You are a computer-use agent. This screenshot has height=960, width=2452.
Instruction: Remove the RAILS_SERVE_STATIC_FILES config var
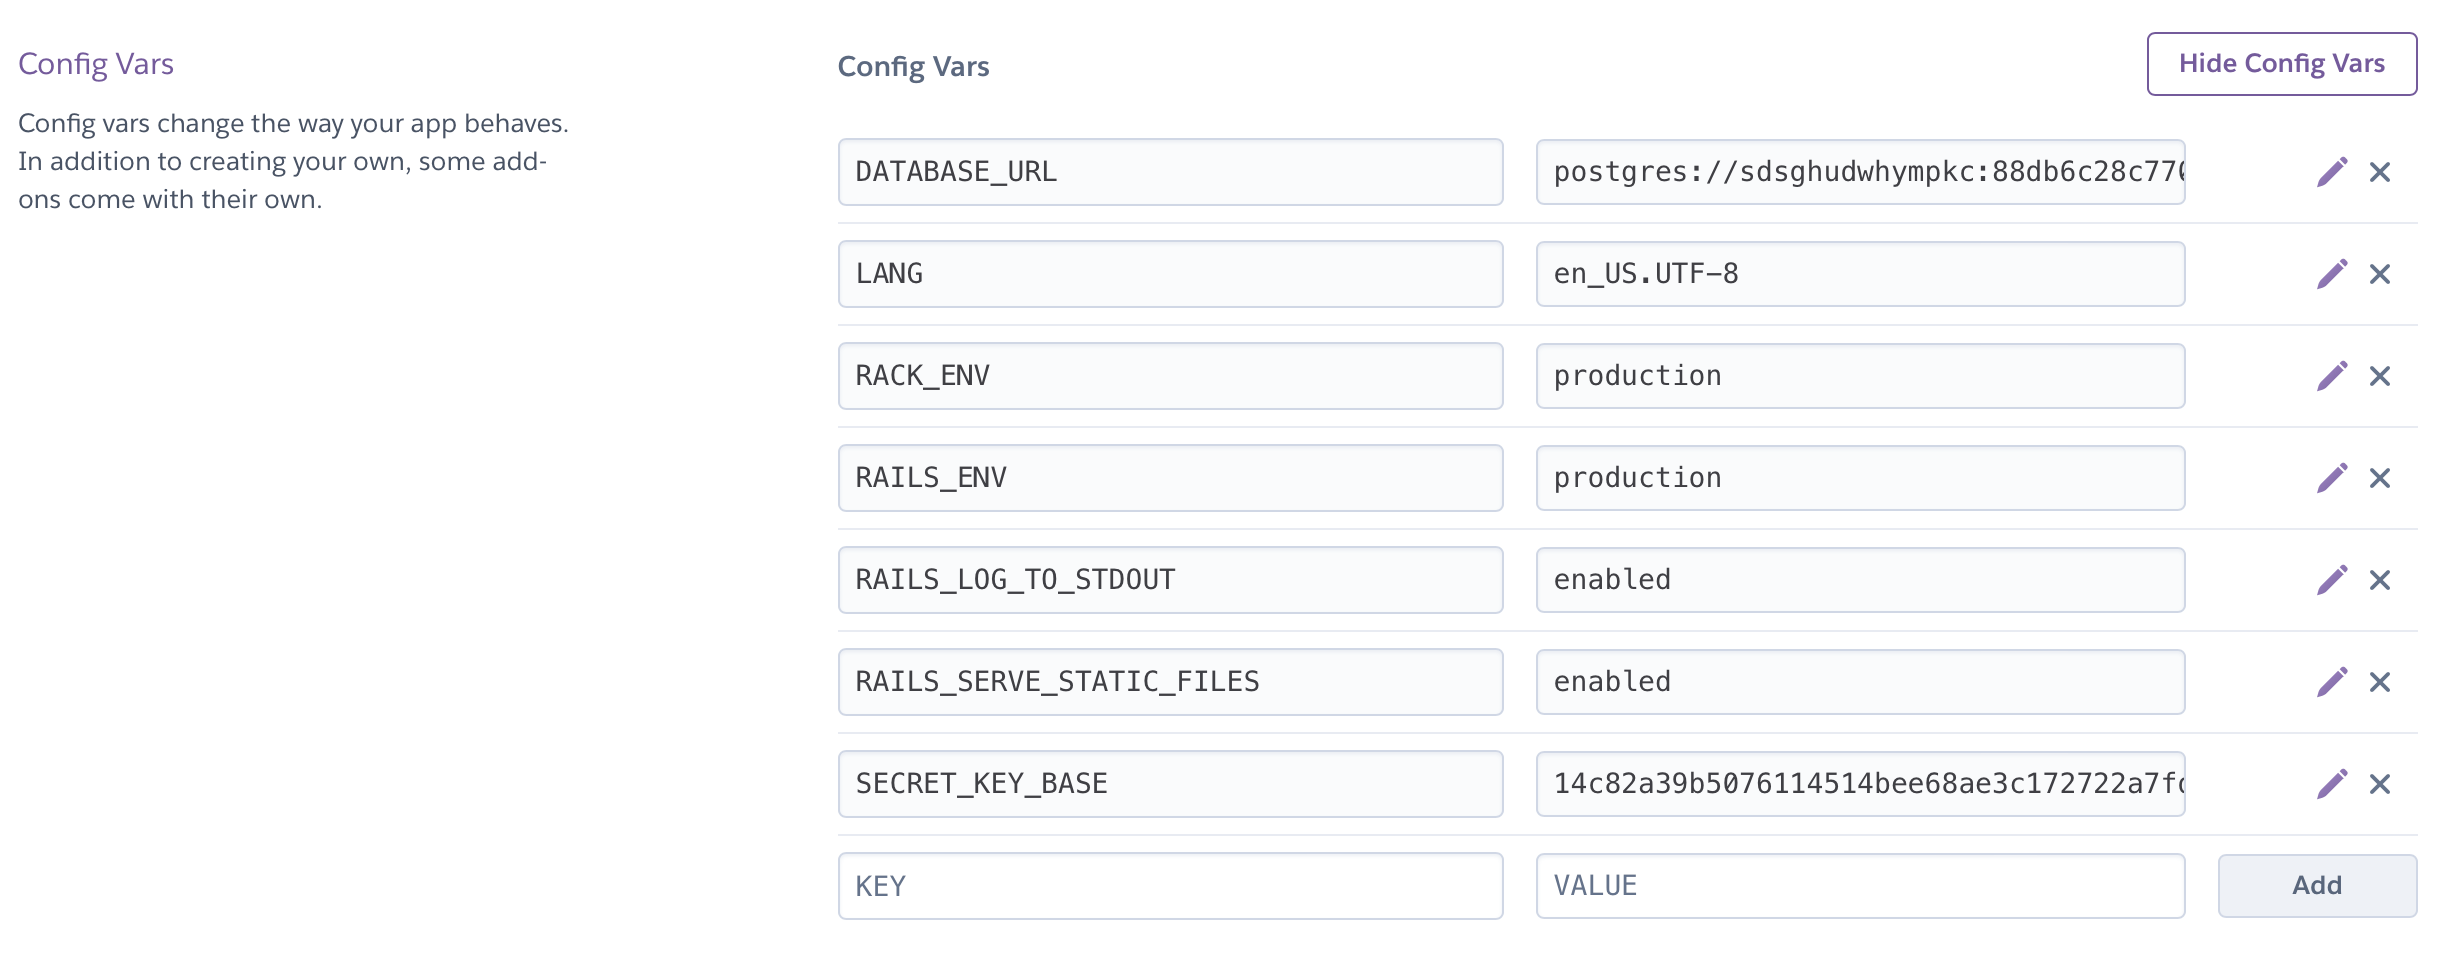pyautogui.click(x=2382, y=681)
